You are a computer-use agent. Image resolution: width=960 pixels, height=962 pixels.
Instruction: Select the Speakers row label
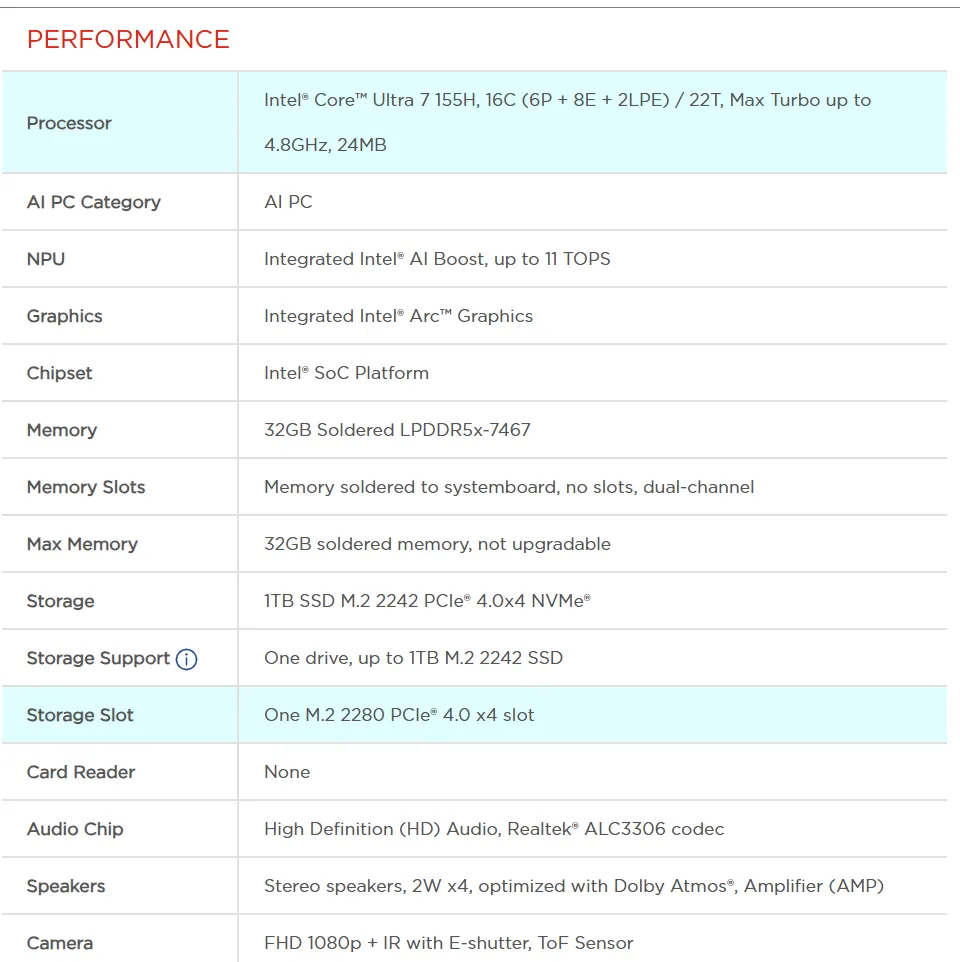point(66,886)
